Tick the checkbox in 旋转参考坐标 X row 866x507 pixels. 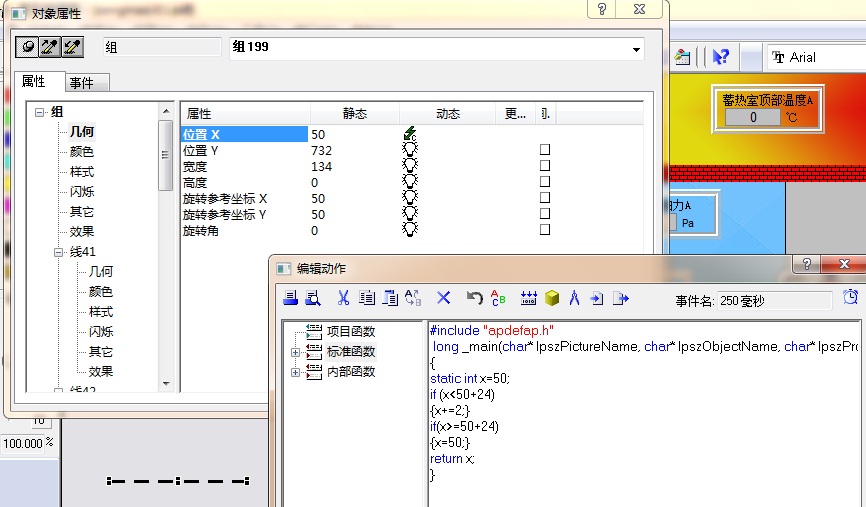[545, 197]
